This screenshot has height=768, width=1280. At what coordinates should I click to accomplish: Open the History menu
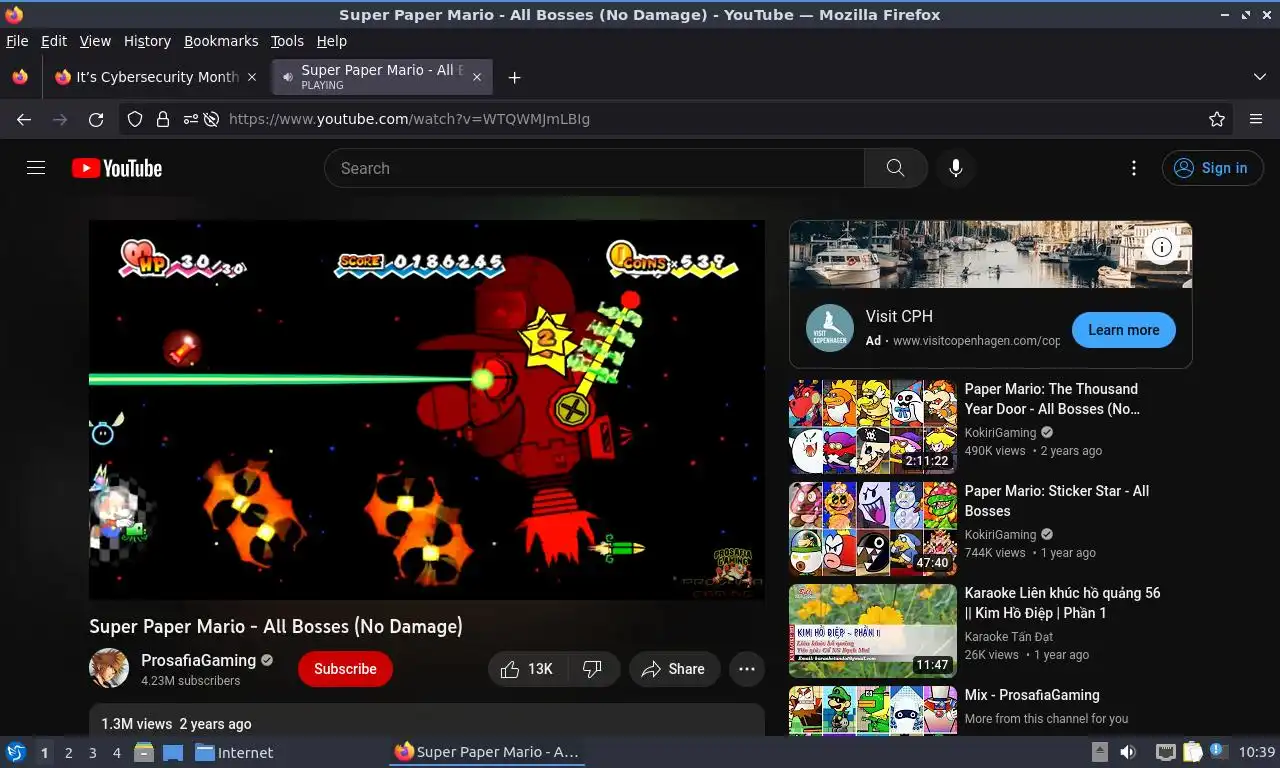[x=147, y=41]
